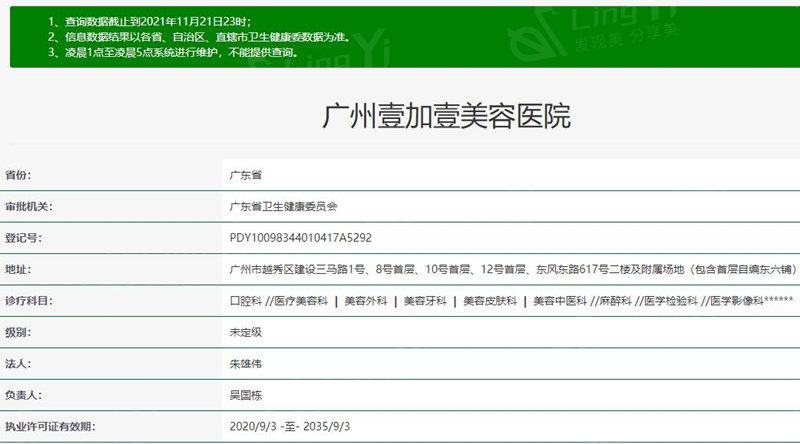The image size is (800, 444).
Task: Click the province value 广东省
Action: [245, 175]
